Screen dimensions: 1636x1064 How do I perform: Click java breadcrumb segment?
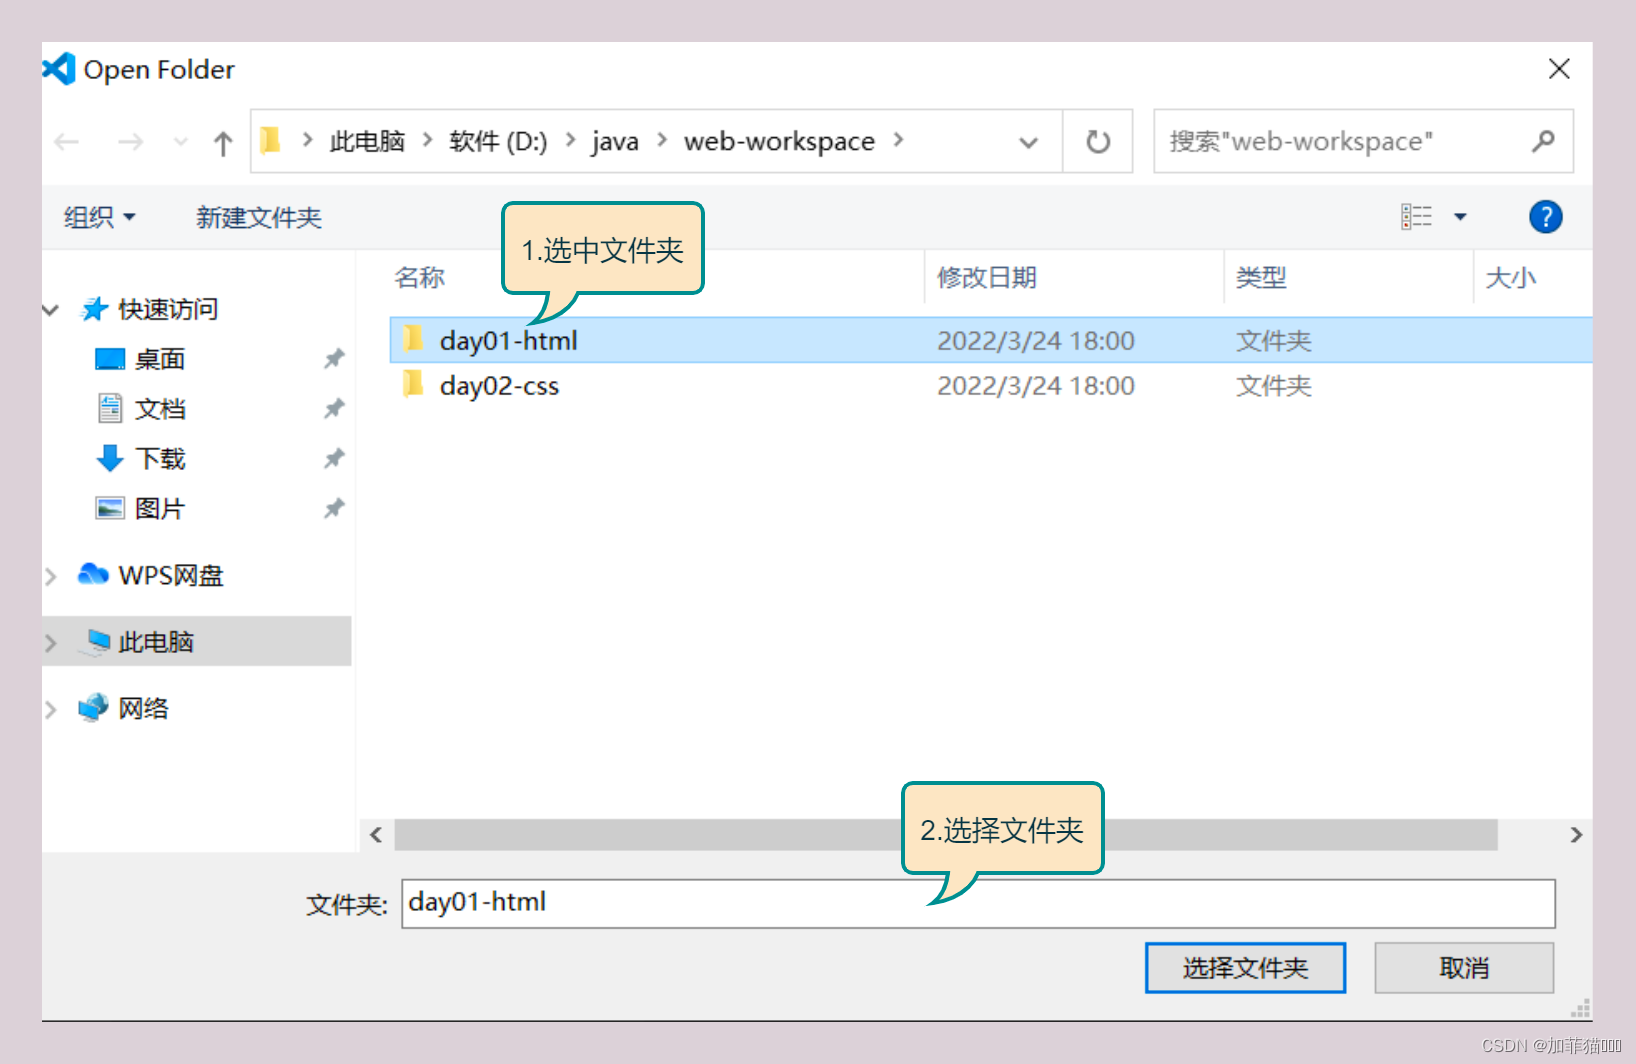pyautogui.click(x=615, y=141)
